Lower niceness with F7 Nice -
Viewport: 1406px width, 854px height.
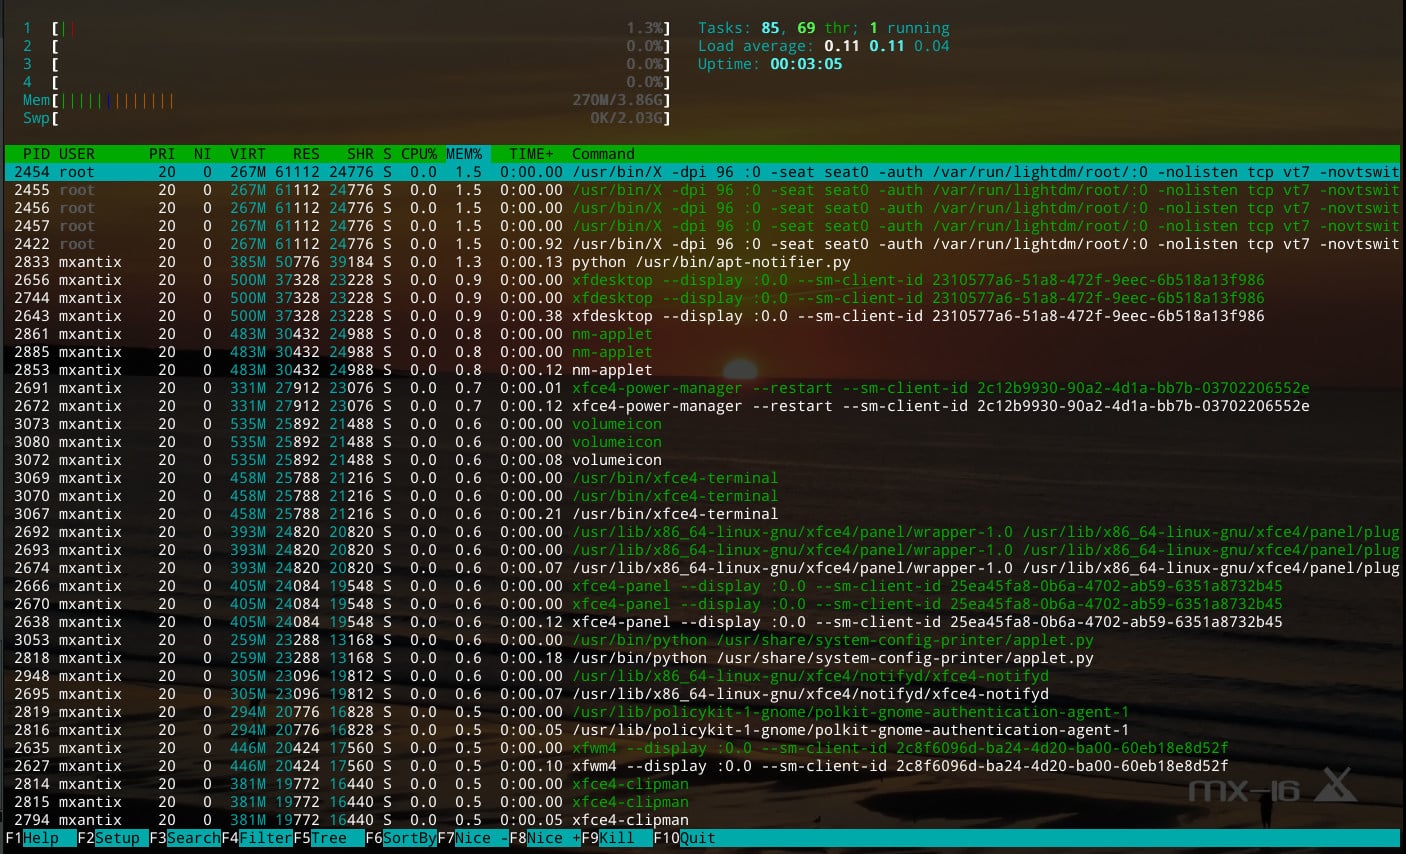click(473, 838)
